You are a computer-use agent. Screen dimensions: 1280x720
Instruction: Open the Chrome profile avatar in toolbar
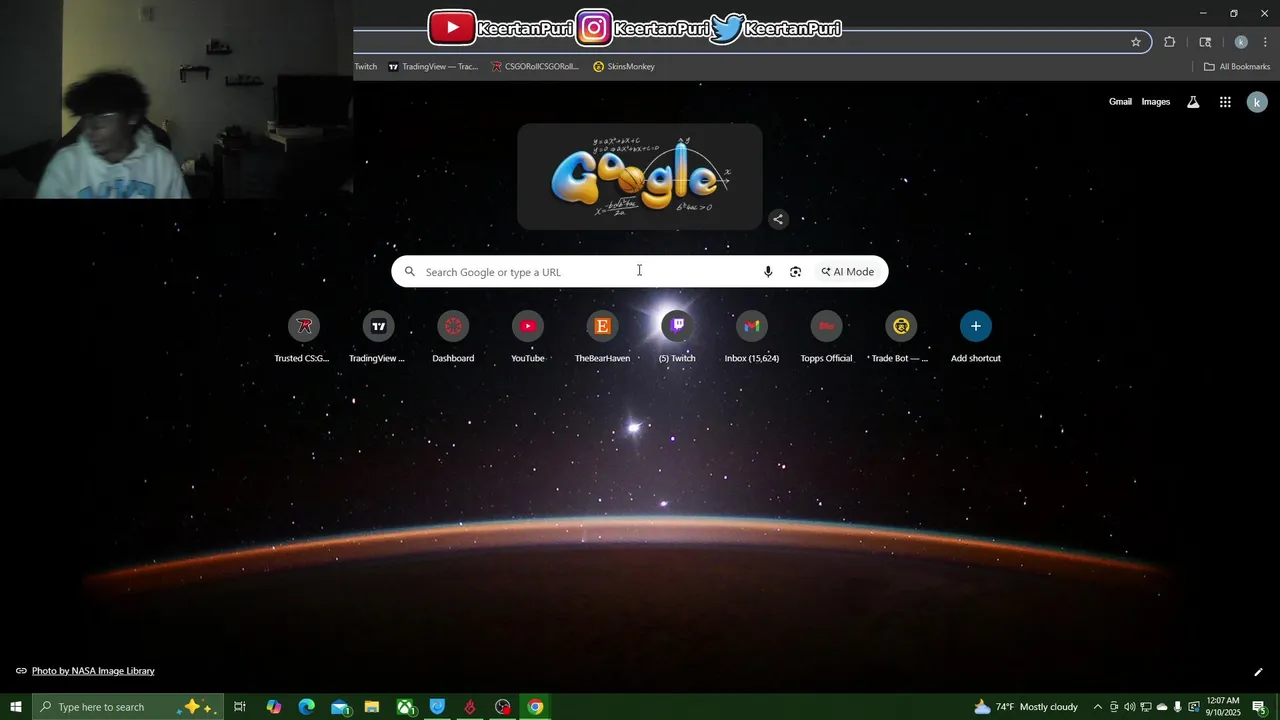1241,42
